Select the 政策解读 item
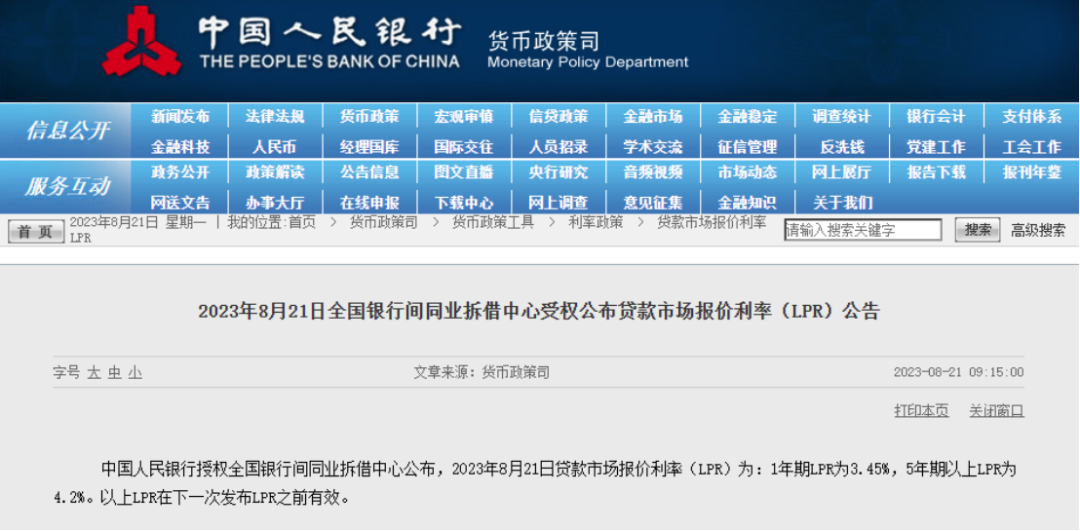Viewport: 1080px width, 531px height. (x=274, y=172)
